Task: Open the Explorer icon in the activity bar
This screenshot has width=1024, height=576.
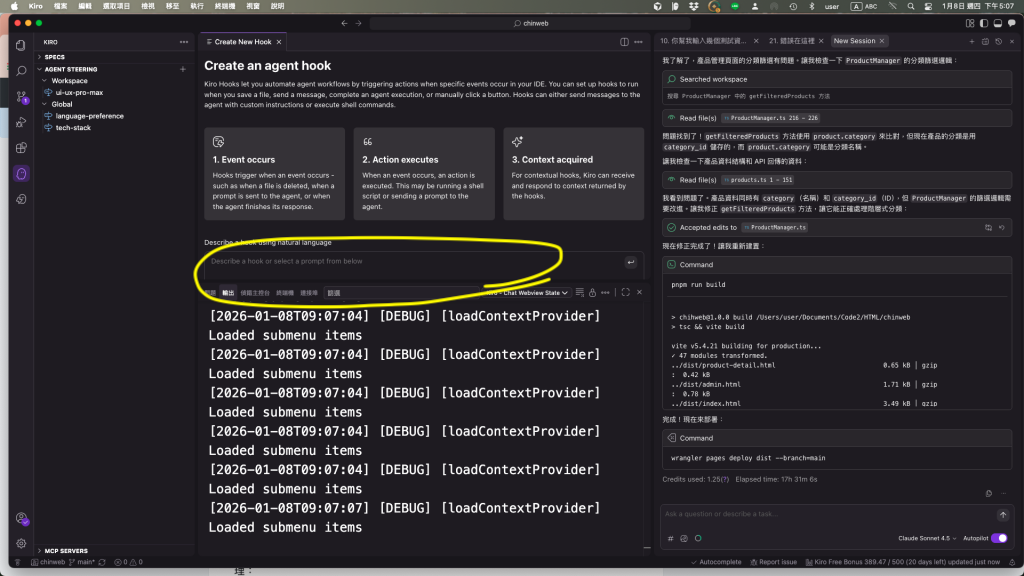Action: pos(21,46)
